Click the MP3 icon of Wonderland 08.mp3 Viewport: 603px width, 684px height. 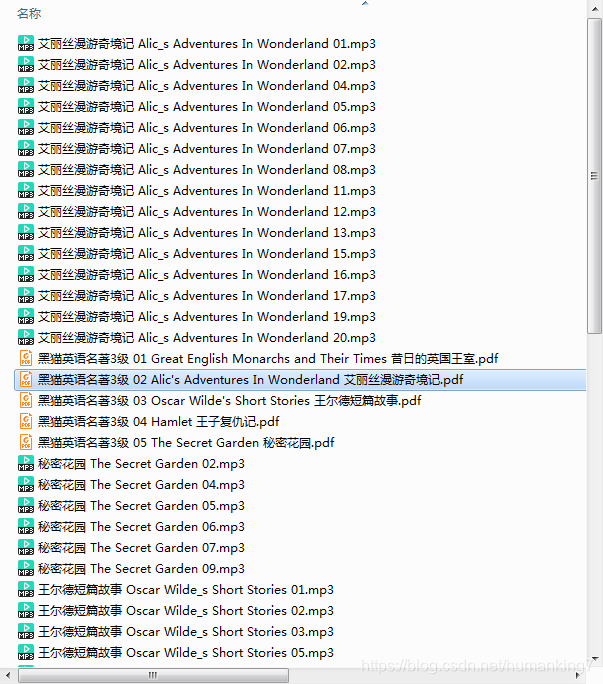(x=26, y=170)
